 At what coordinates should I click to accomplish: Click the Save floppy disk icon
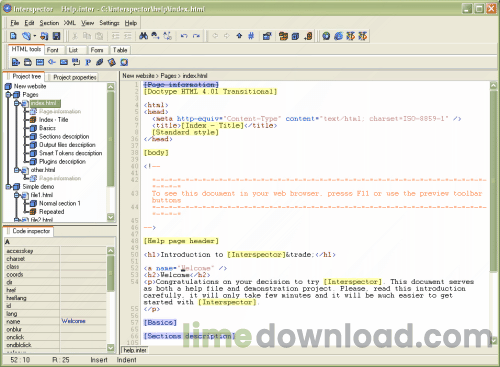(x=57, y=36)
